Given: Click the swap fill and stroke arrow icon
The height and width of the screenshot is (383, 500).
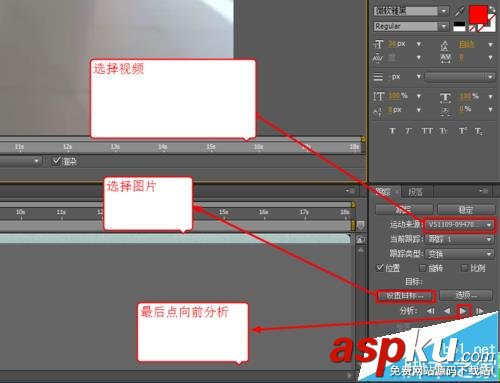Looking at the screenshot, I should coord(492,9).
